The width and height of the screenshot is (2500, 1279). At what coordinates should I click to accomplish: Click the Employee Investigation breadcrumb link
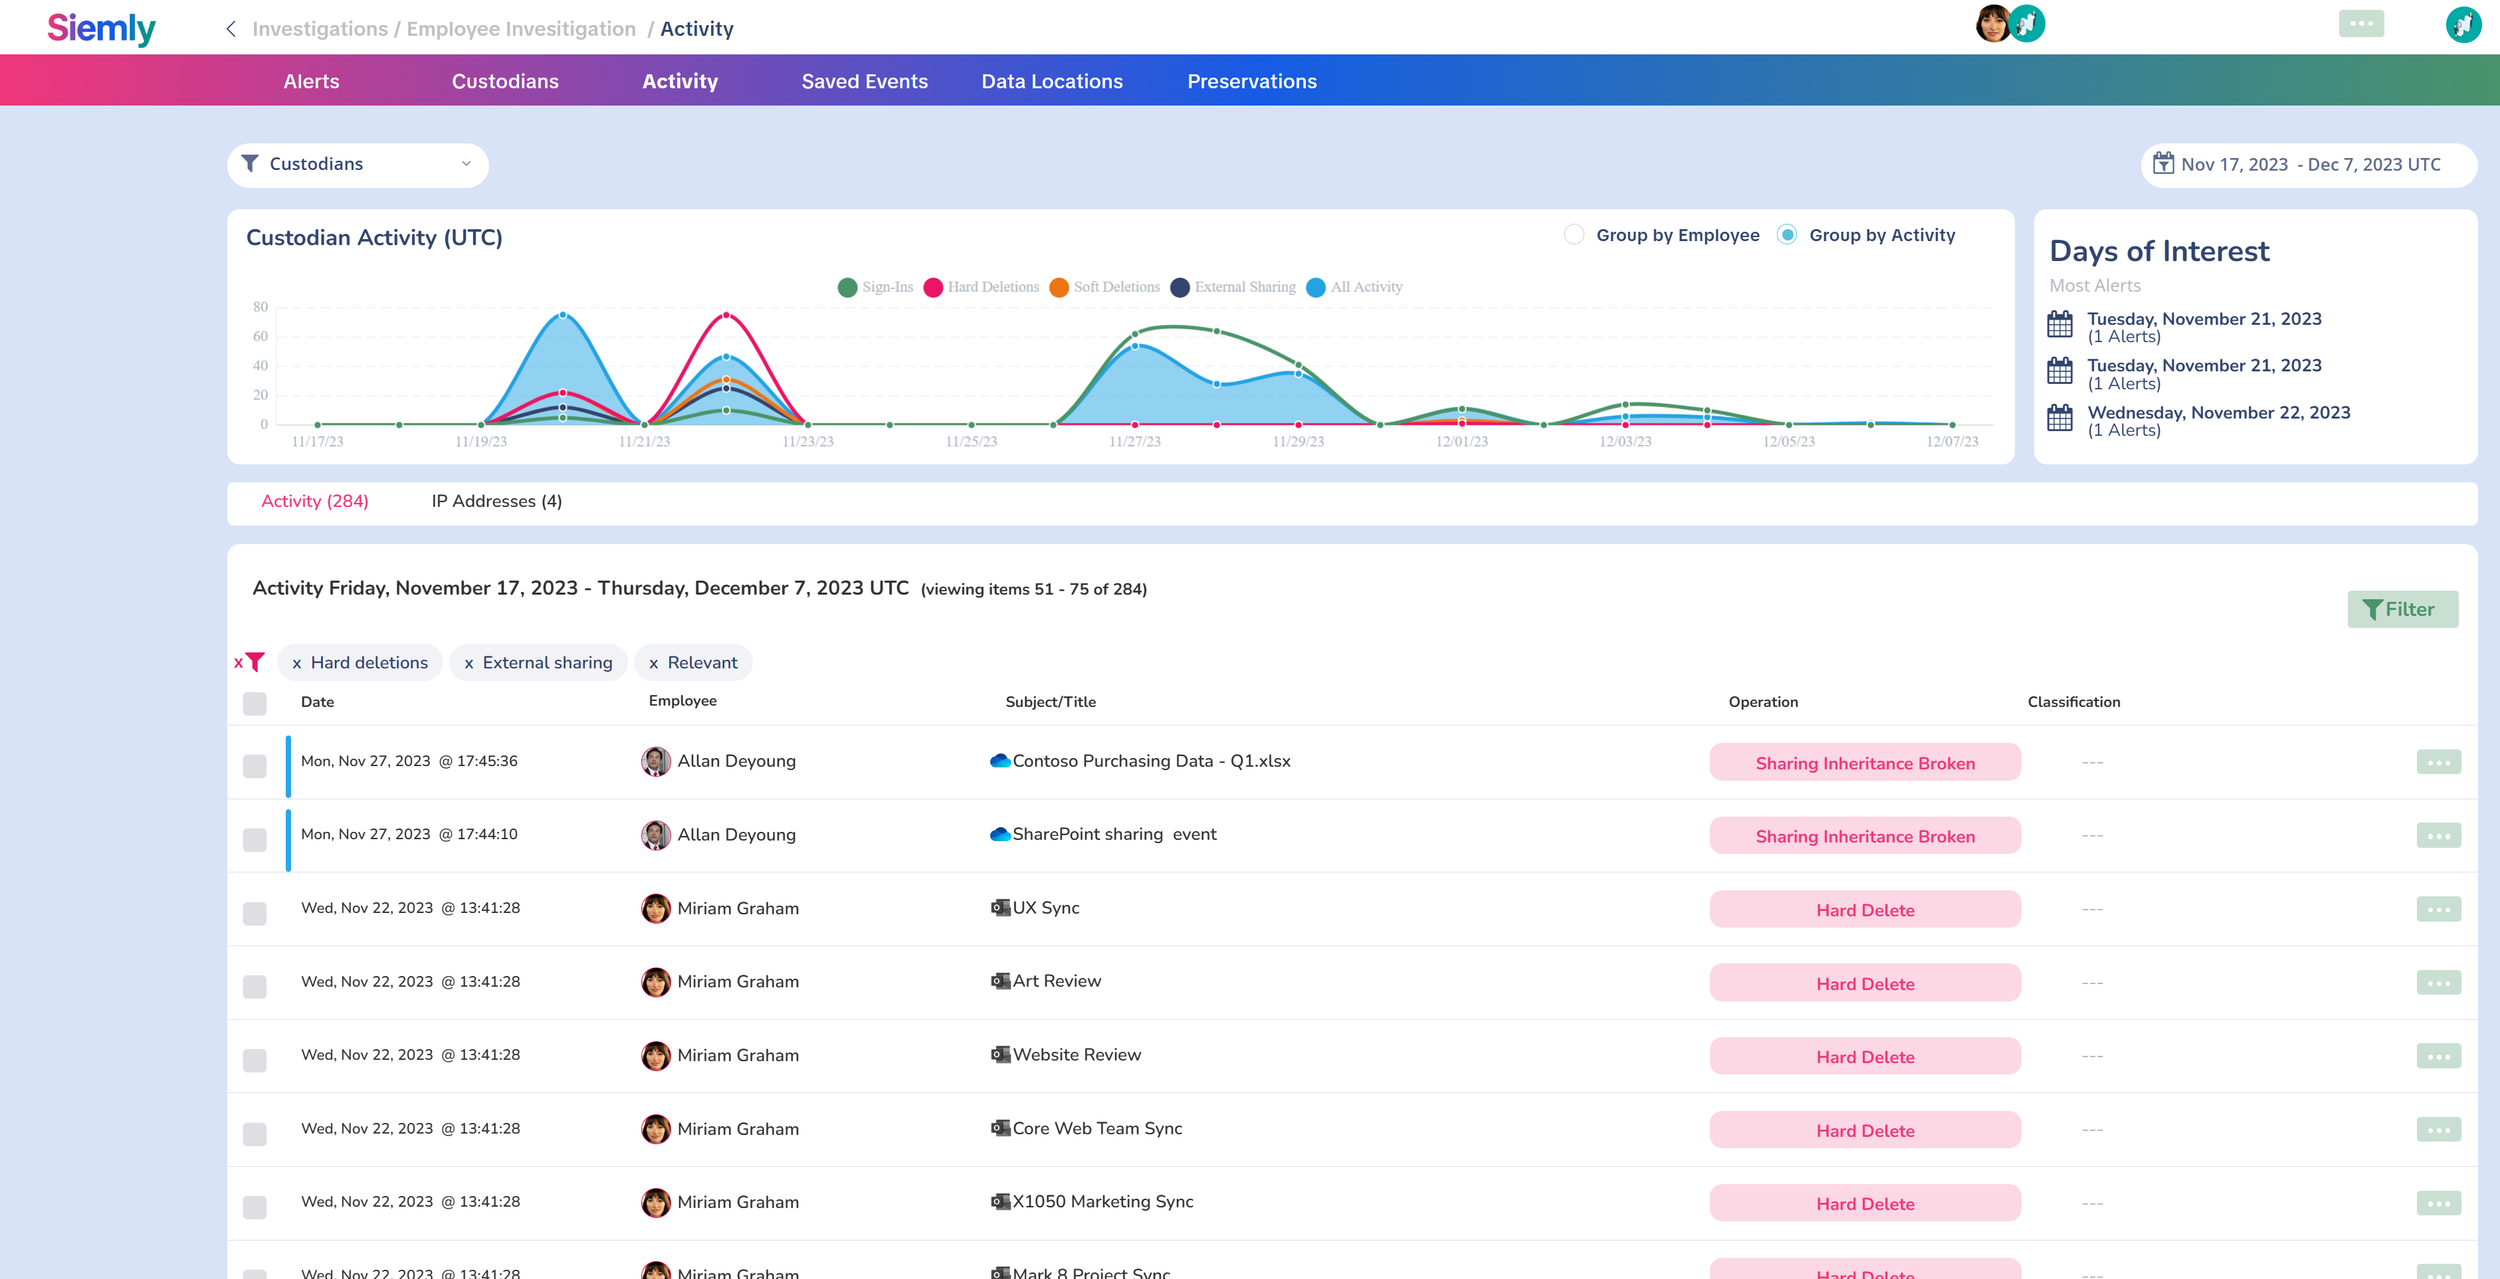coord(521,29)
